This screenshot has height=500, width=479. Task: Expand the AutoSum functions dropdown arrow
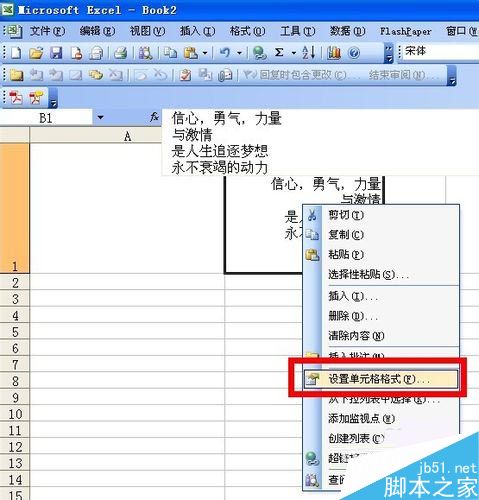(294, 53)
